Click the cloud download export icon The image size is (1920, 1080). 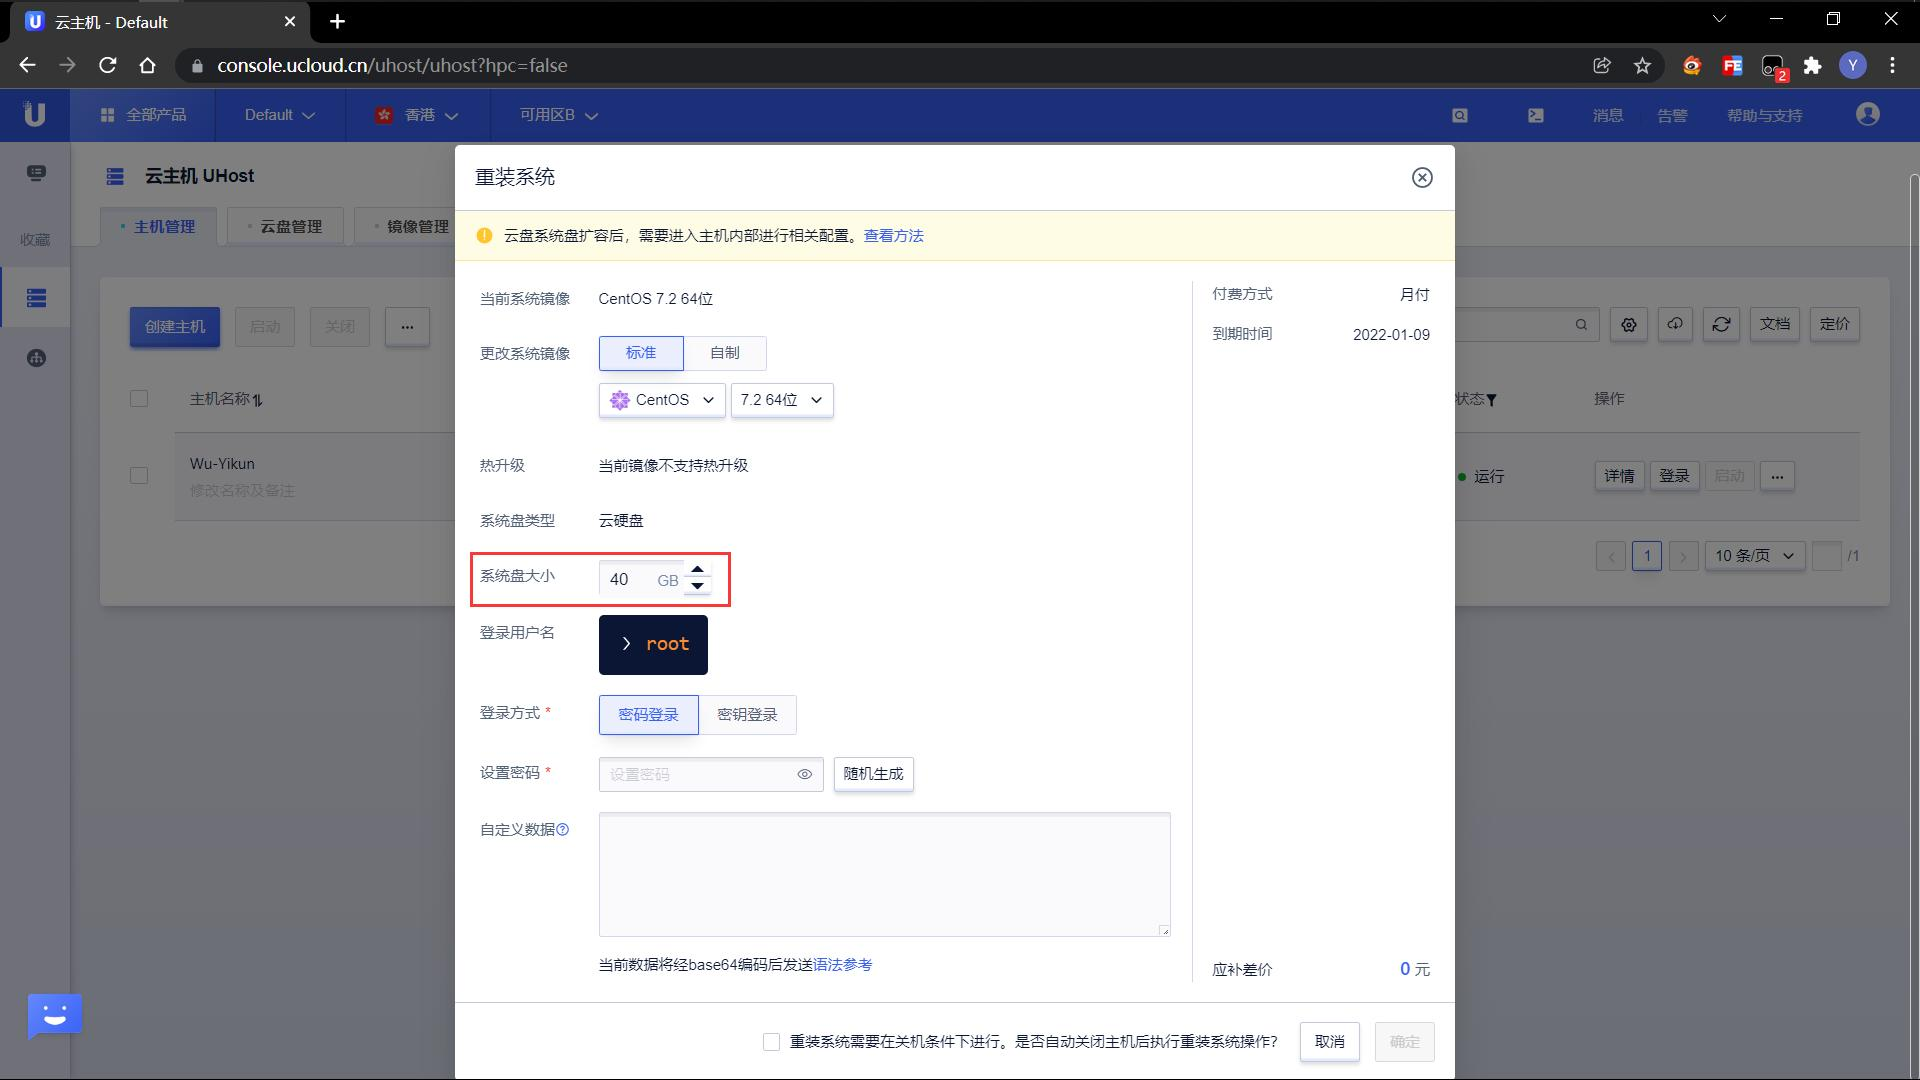[1674, 324]
